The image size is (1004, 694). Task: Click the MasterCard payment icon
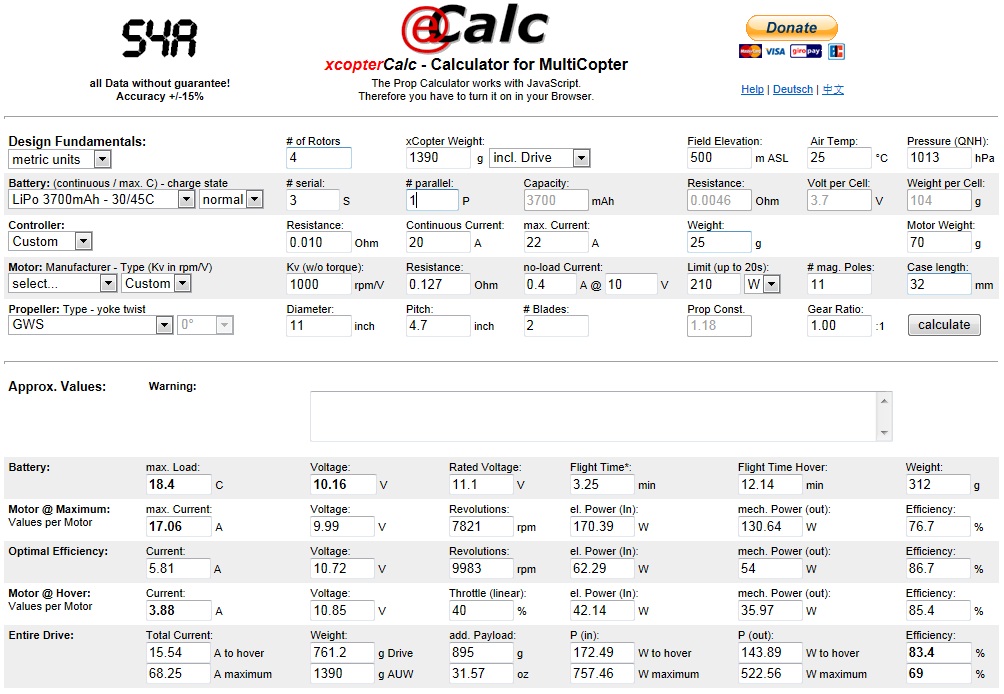click(x=750, y=51)
